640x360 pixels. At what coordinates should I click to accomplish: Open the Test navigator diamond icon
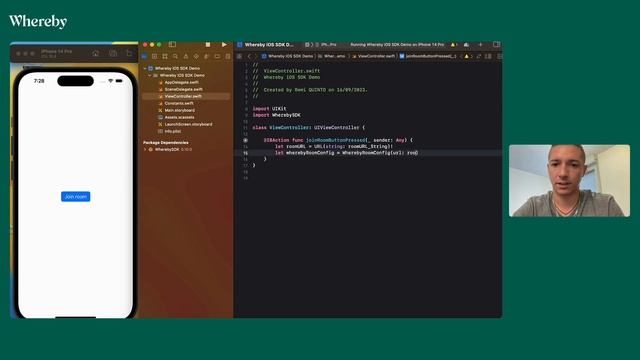tap(196, 56)
